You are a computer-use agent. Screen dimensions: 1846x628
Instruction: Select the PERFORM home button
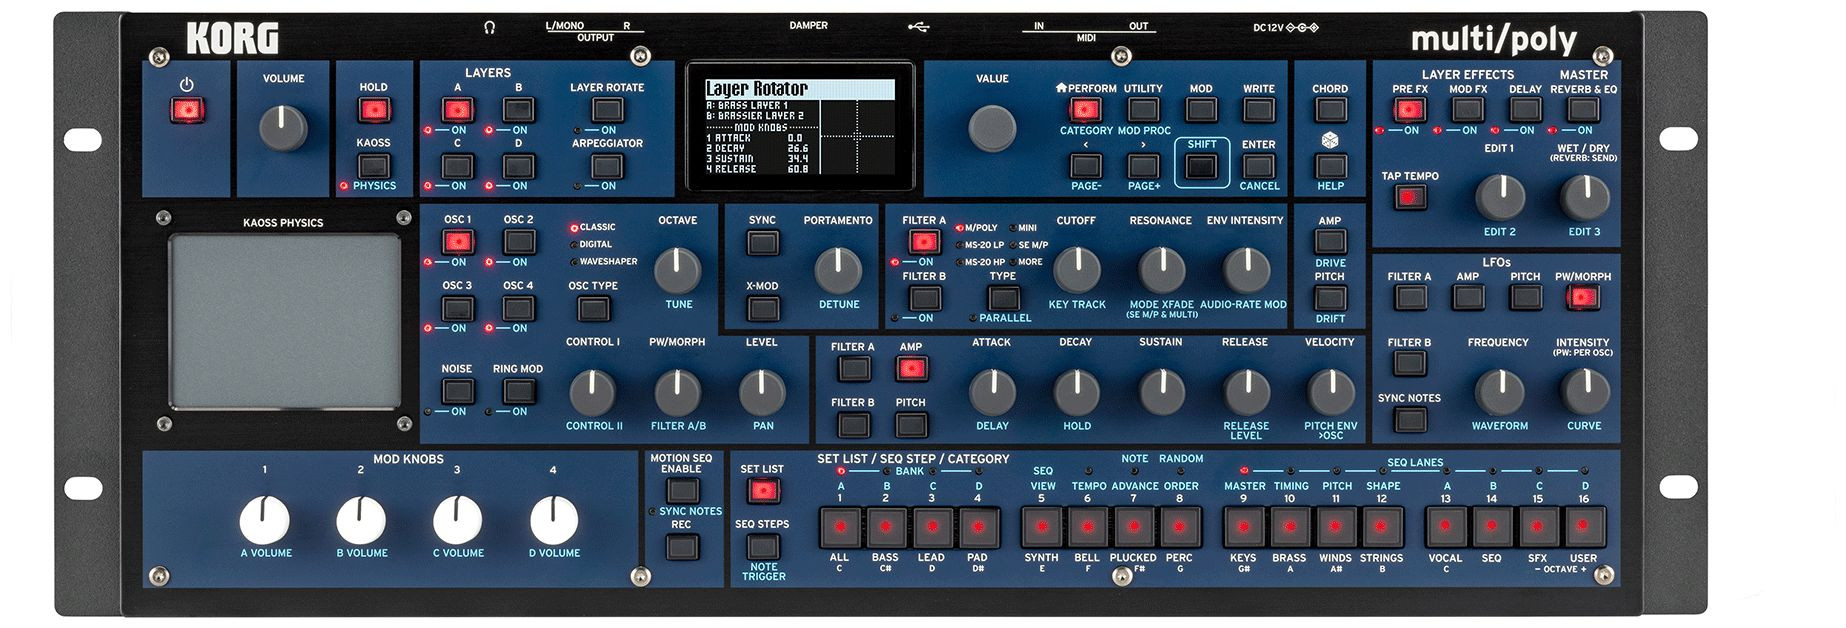tap(1085, 110)
